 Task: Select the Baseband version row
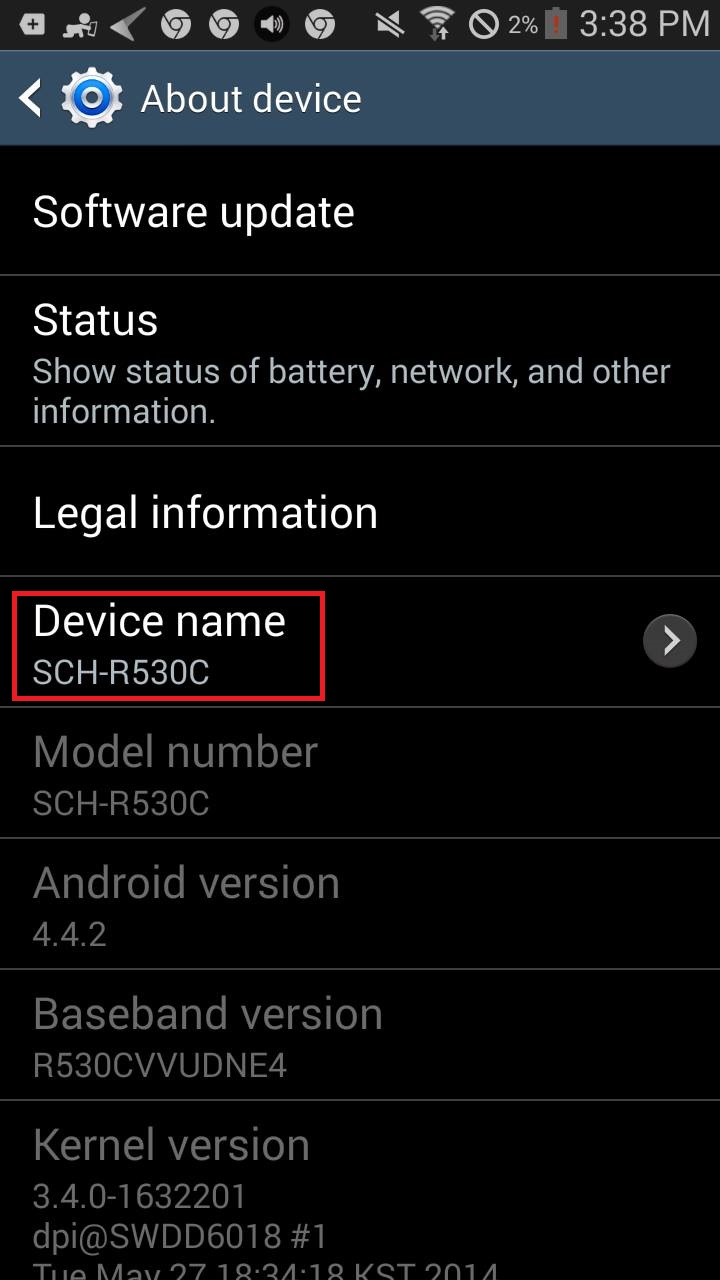pos(360,1035)
